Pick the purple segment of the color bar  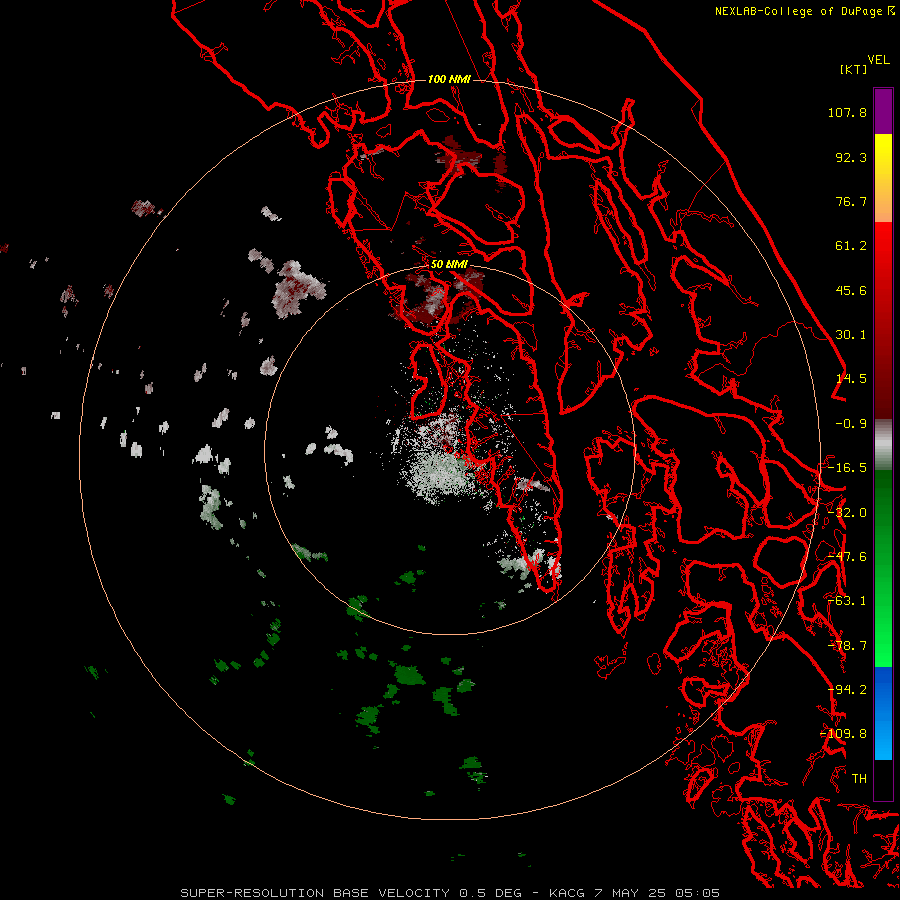(x=883, y=111)
